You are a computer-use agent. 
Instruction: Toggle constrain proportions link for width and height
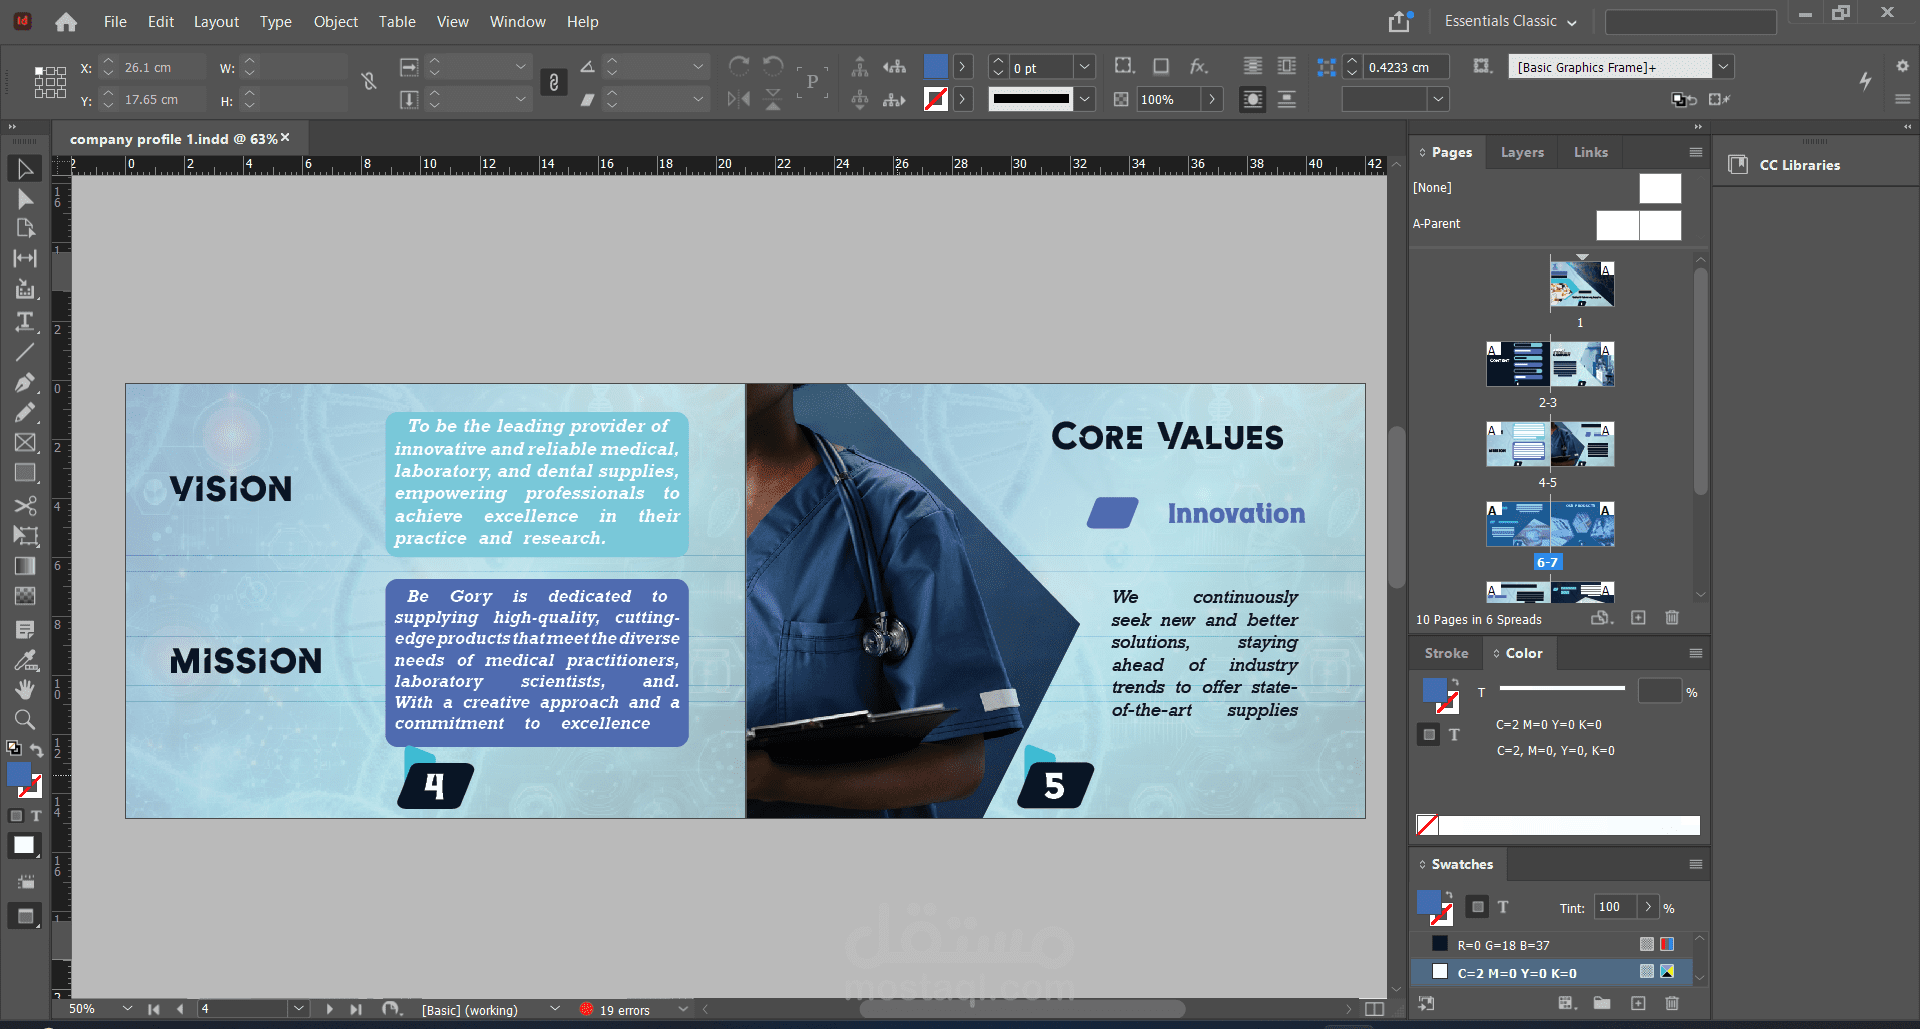coord(369,82)
